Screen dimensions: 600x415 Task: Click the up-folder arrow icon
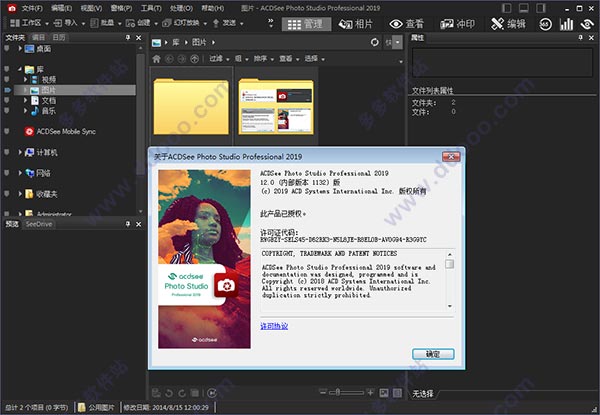tap(194, 59)
